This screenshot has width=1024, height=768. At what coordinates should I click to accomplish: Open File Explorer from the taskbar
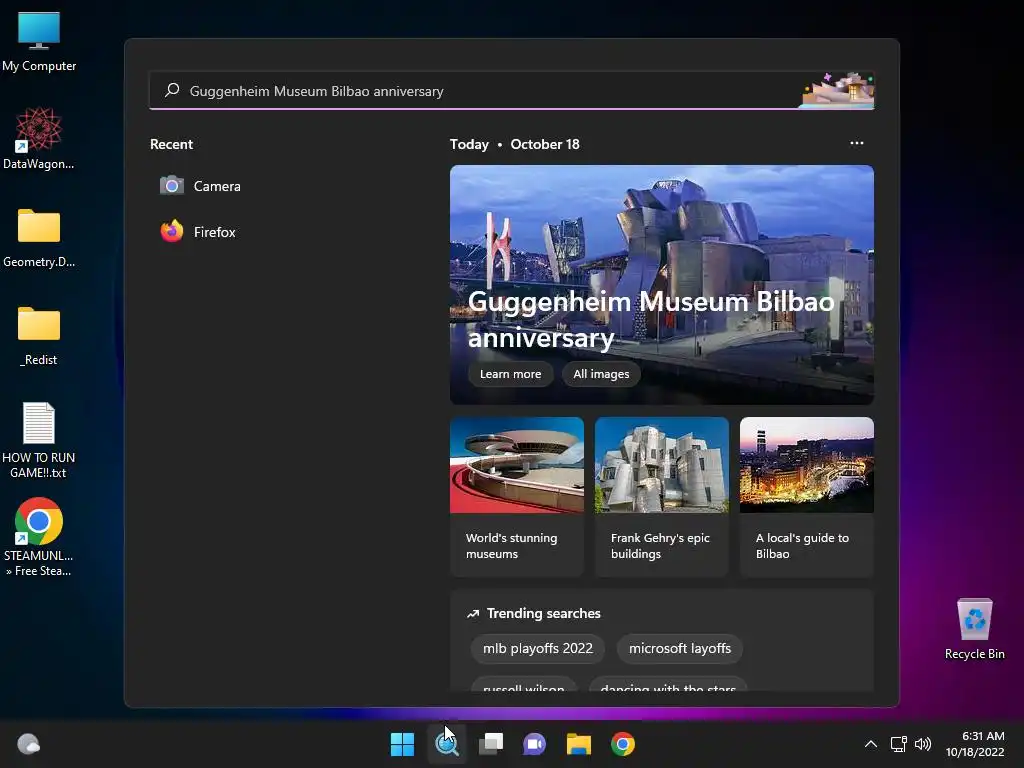[579, 744]
